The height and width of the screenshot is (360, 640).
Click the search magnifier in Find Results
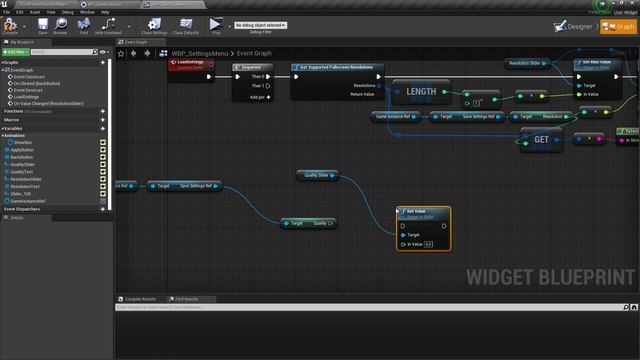click(x=626, y=307)
